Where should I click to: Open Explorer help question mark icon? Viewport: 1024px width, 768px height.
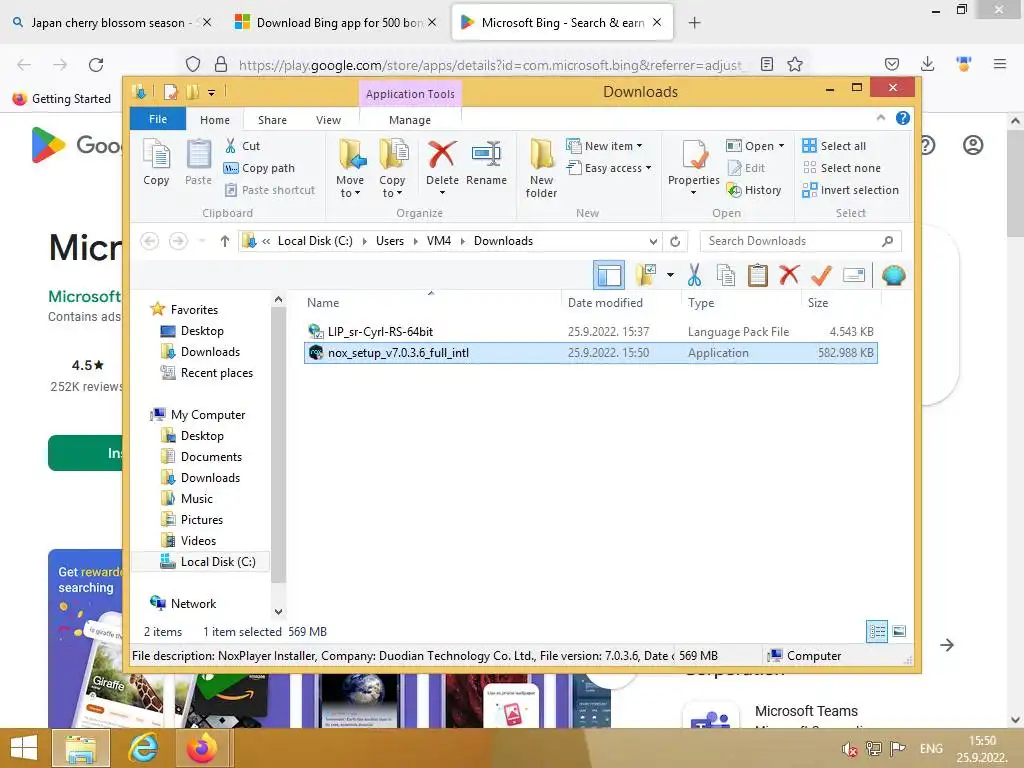(x=903, y=118)
